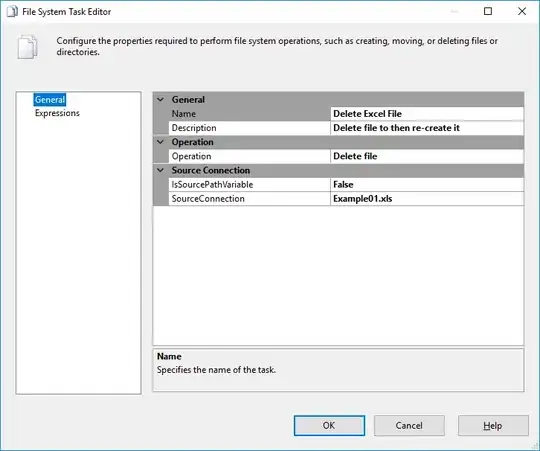This screenshot has width=540, height=451.
Task: Open Help for the task editor
Action: pyautogui.click(x=493, y=426)
